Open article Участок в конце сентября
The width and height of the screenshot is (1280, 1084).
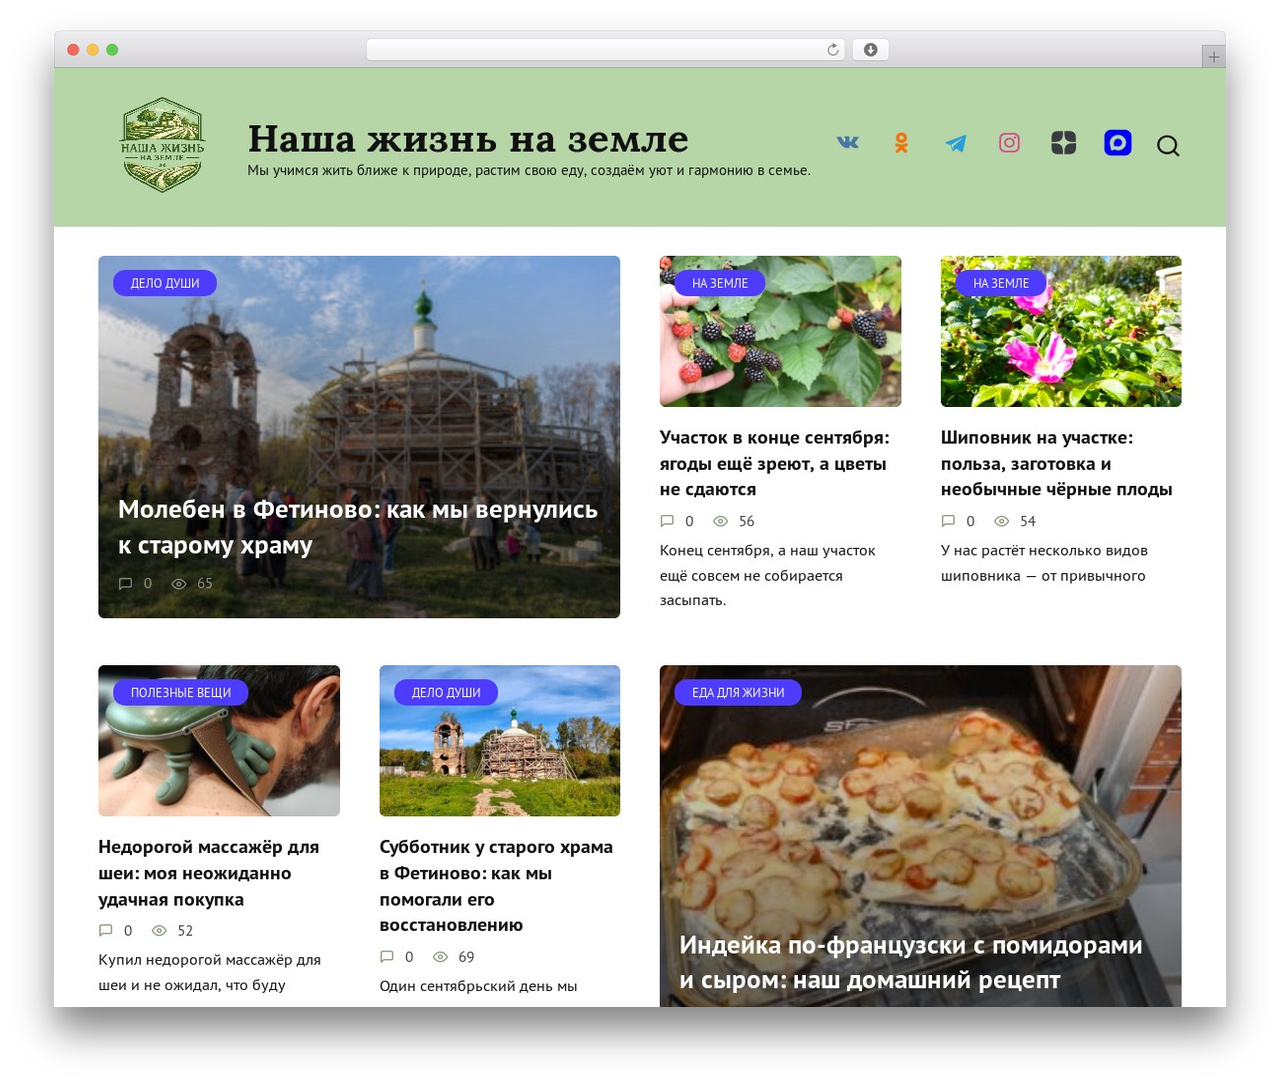pyautogui.click(x=774, y=463)
